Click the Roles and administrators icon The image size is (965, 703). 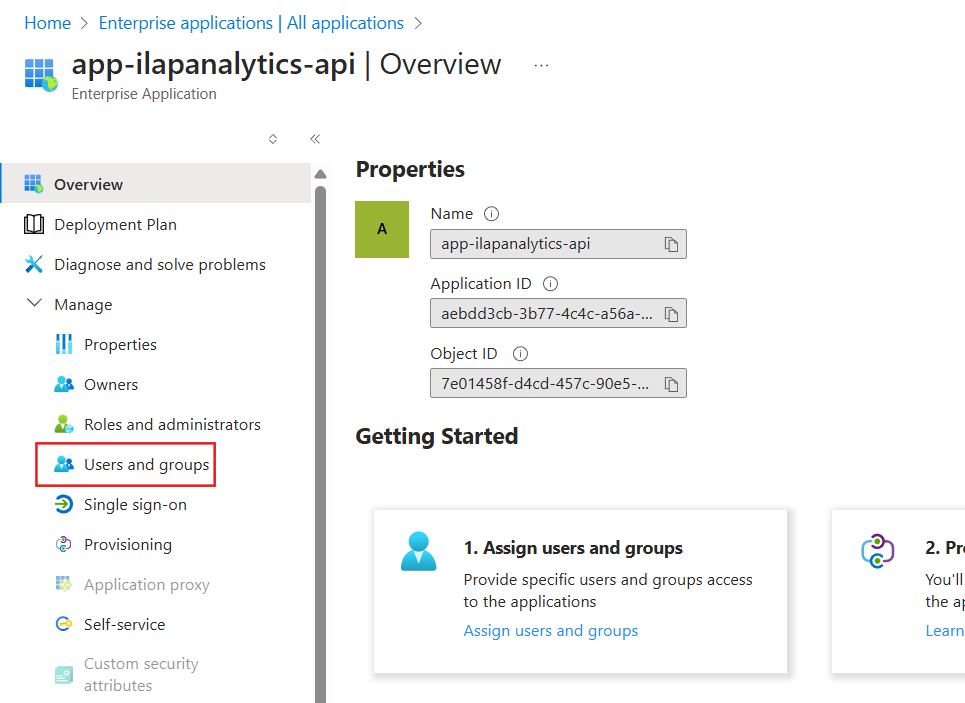(64, 424)
